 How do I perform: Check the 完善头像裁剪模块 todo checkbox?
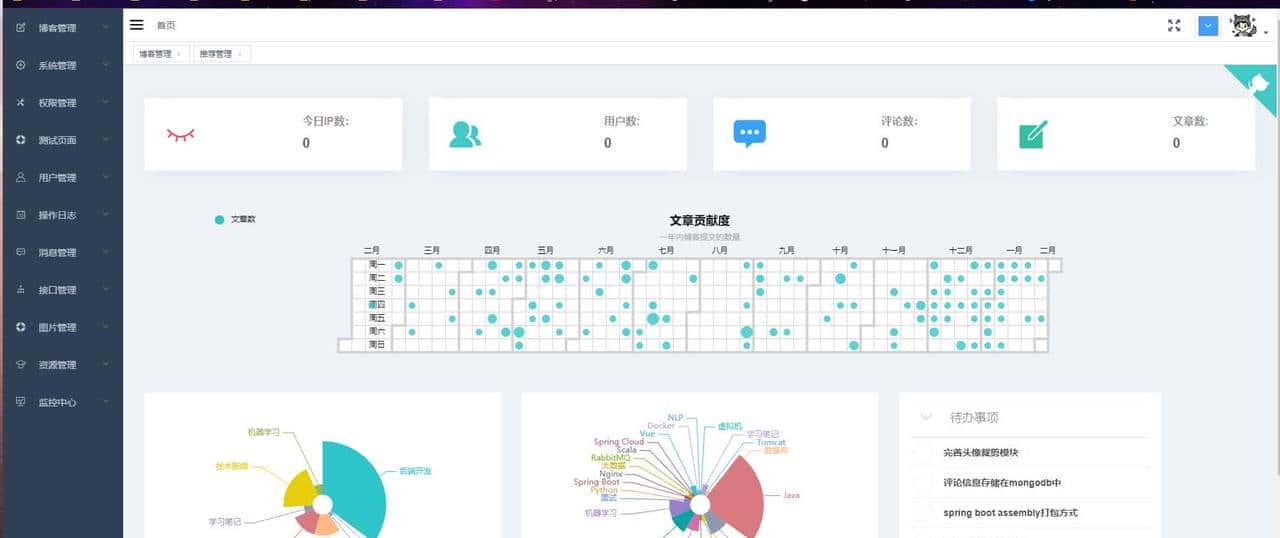click(922, 452)
